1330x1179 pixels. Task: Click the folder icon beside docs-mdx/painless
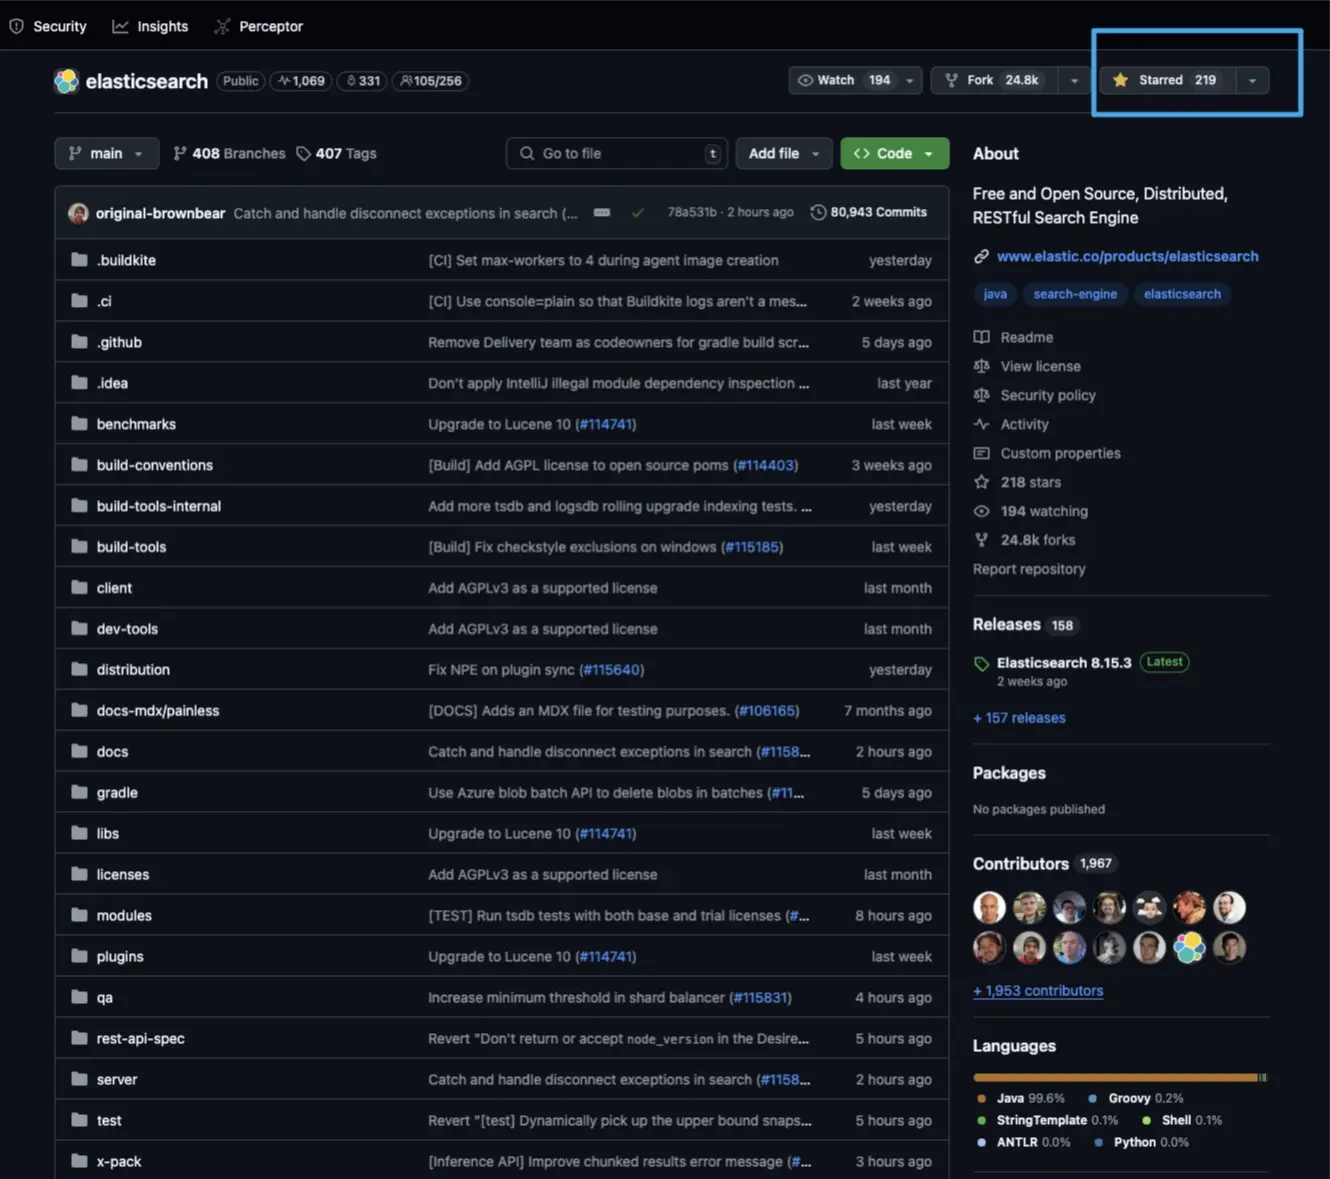coord(79,710)
